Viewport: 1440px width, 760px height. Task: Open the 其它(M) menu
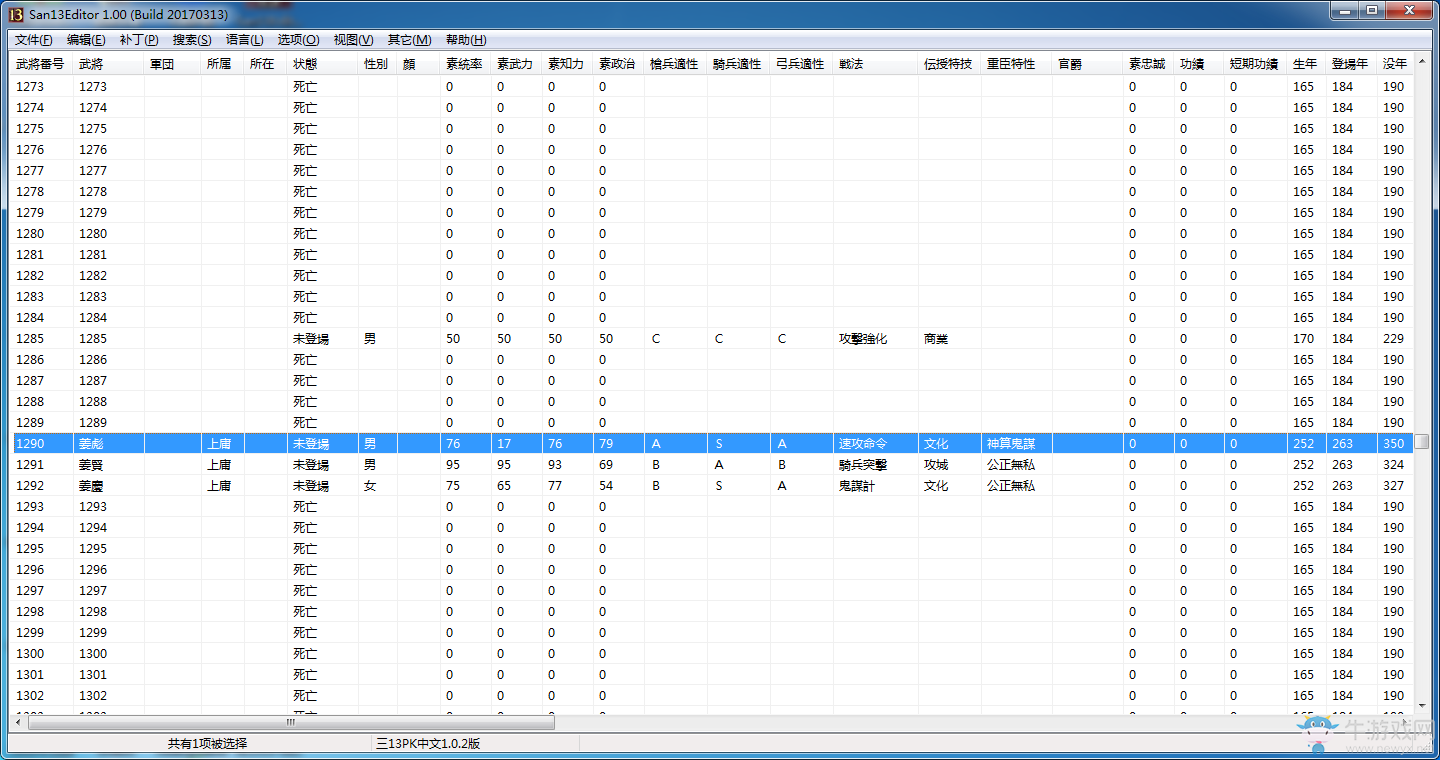pyautogui.click(x=410, y=40)
